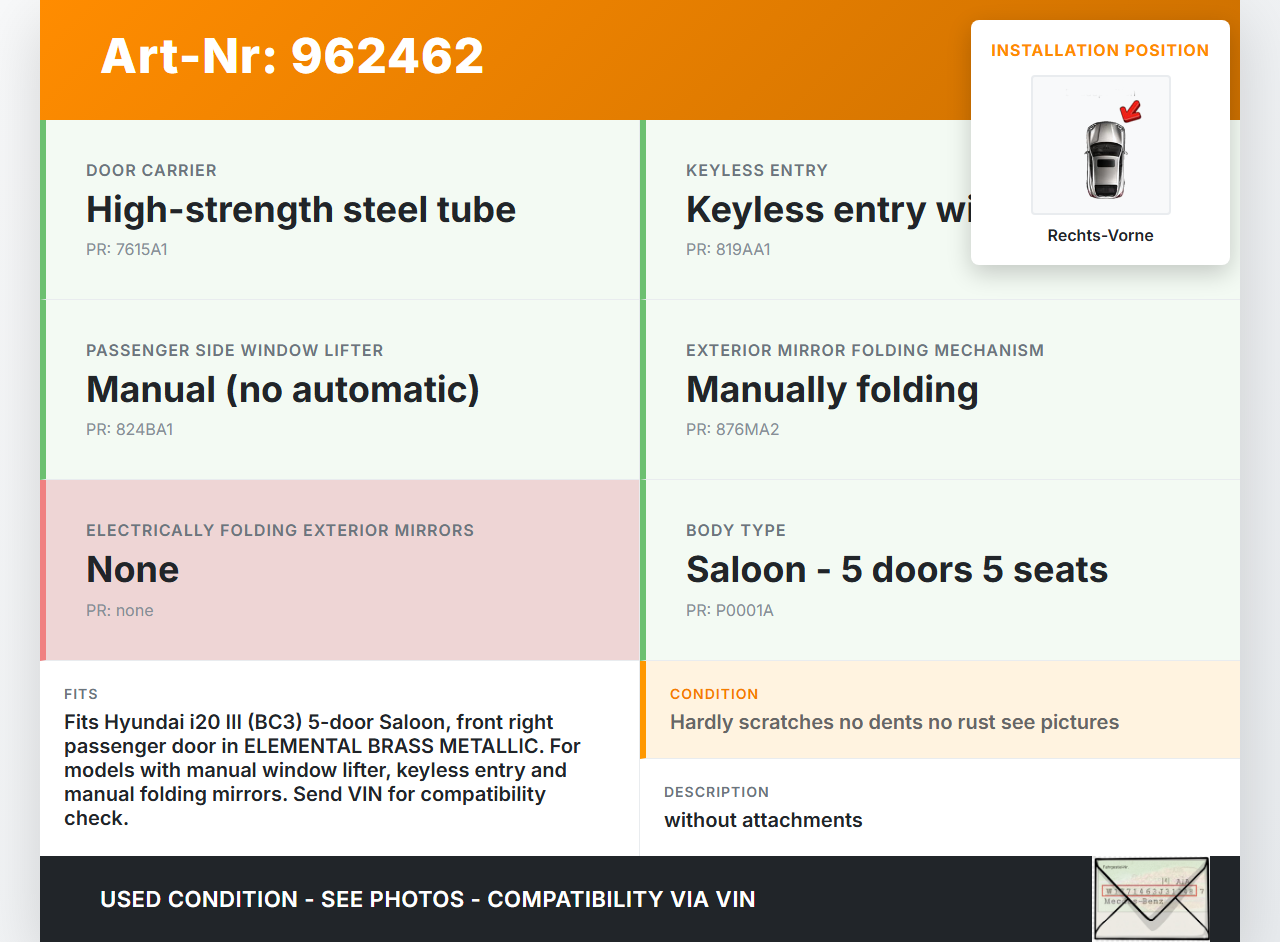Select the red None mirror value
The width and height of the screenshot is (1280, 942).
133,569
